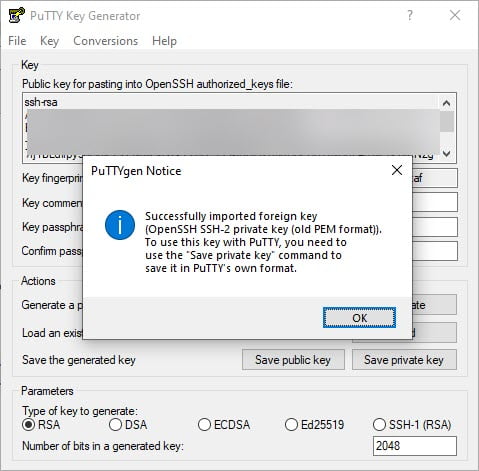Select the Ed25519 key type

point(314,425)
